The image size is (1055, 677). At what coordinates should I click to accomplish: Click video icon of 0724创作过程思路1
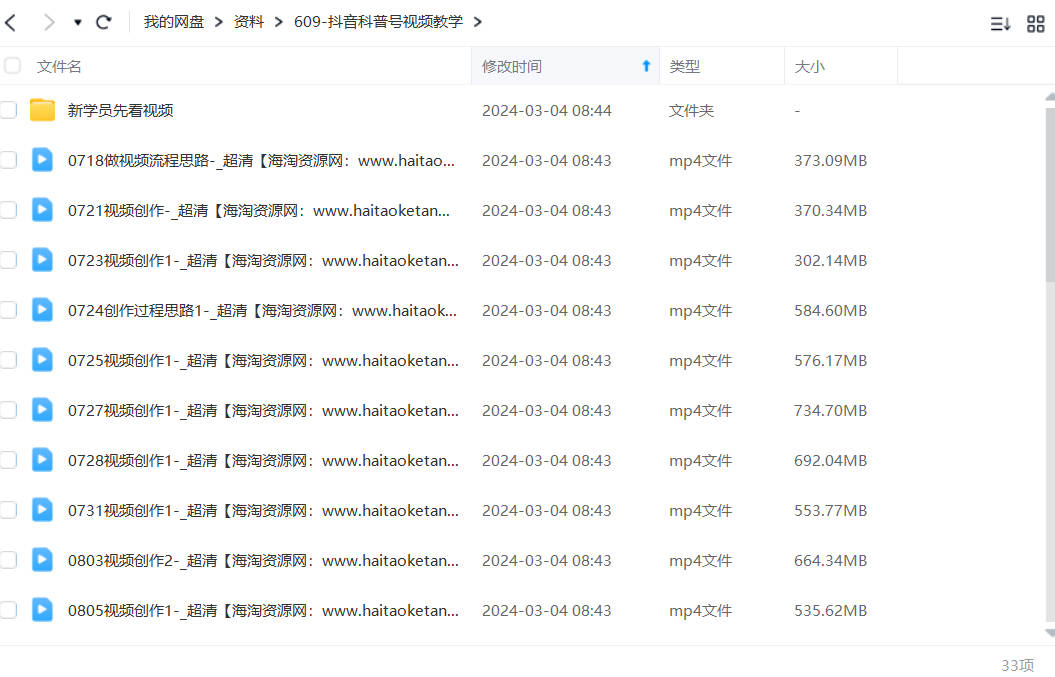[x=42, y=310]
